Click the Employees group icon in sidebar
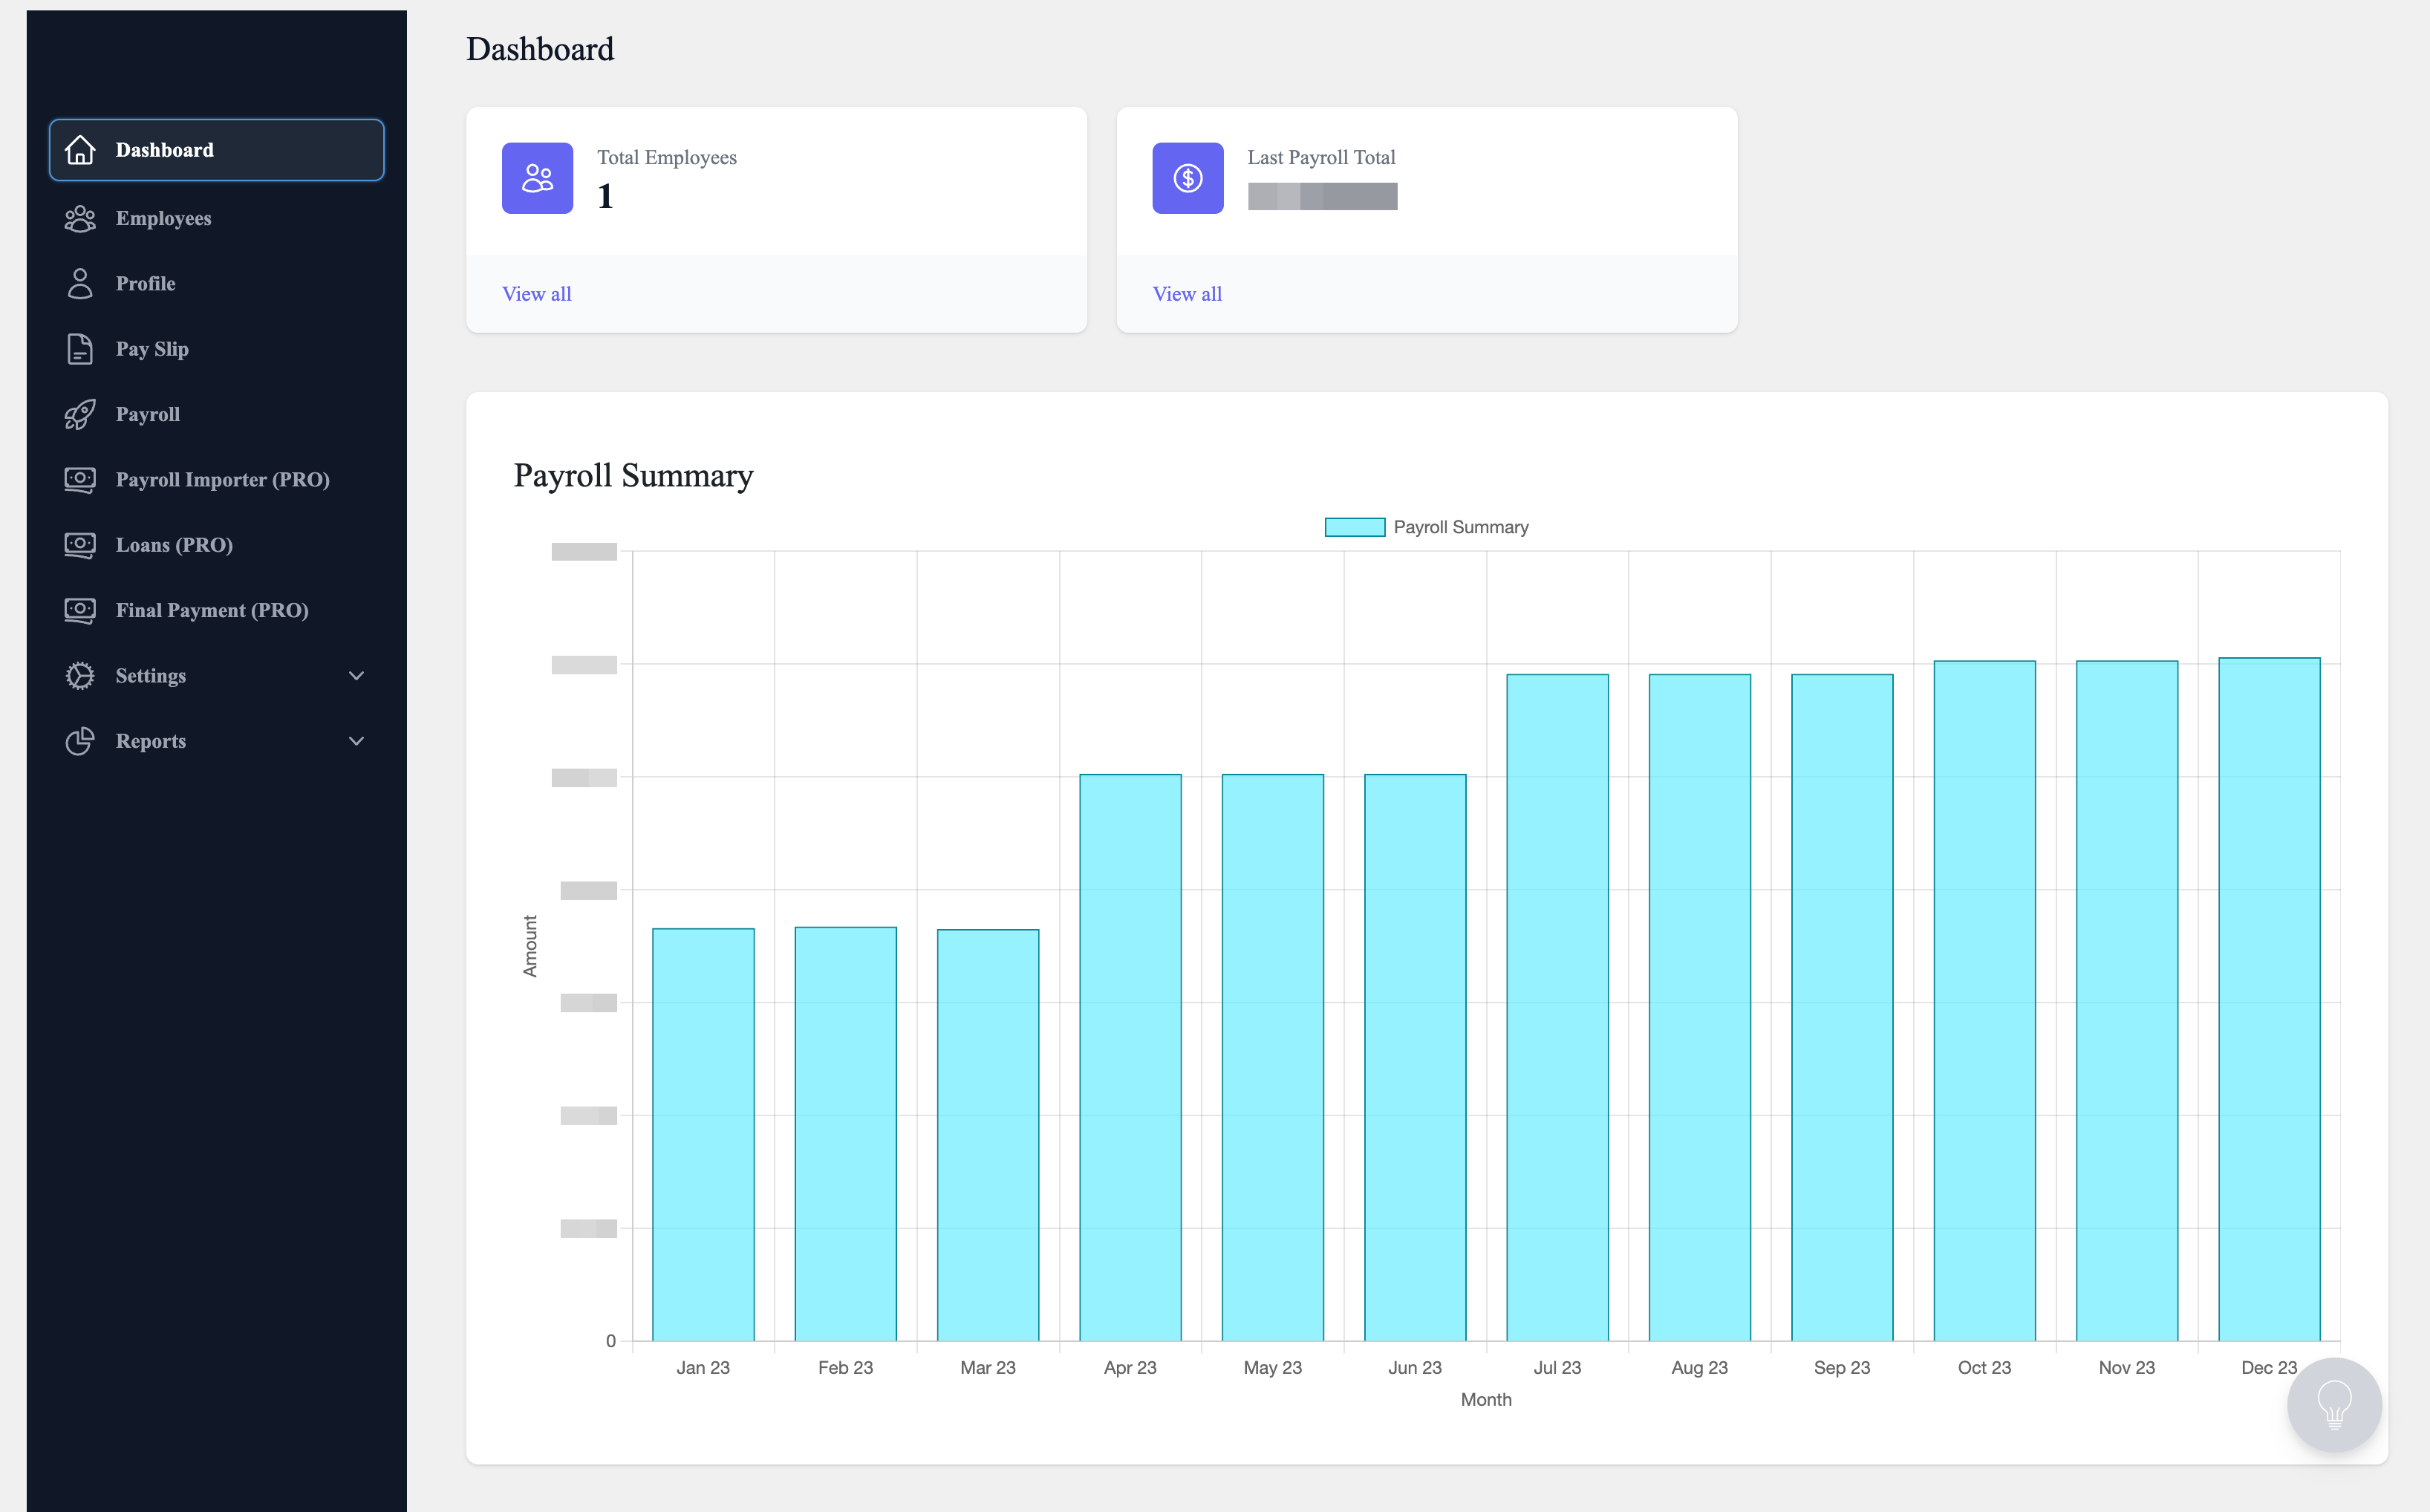Screen dimensions: 2430x1512 coord(80,218)
